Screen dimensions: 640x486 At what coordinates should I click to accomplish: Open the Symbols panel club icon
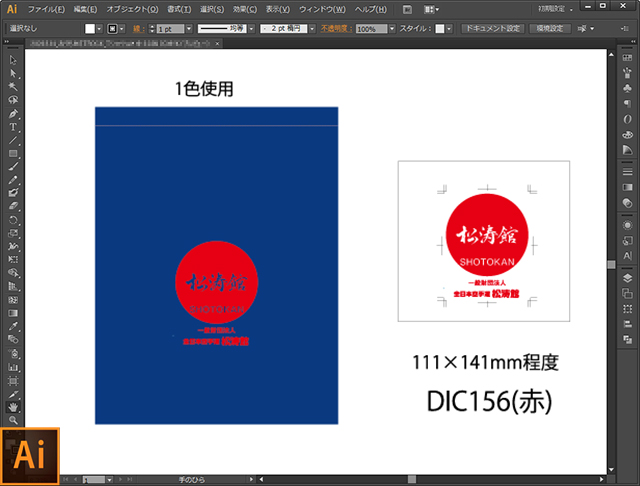[627, 89]
